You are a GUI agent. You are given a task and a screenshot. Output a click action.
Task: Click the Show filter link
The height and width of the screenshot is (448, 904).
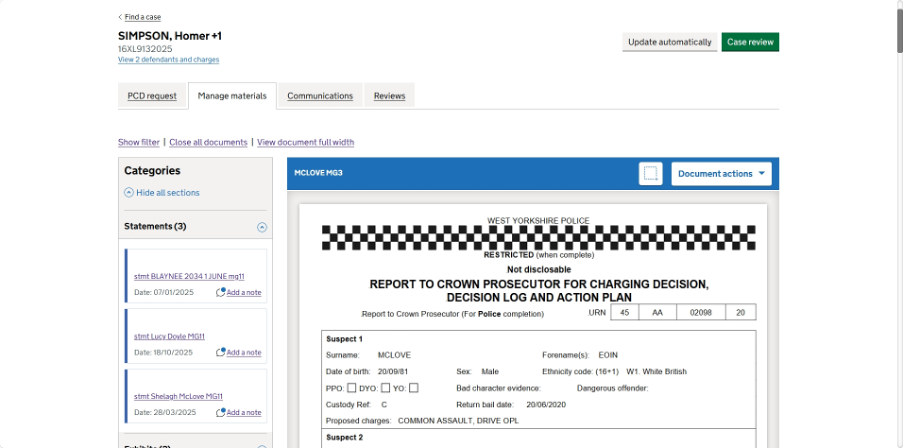[139, 142]
